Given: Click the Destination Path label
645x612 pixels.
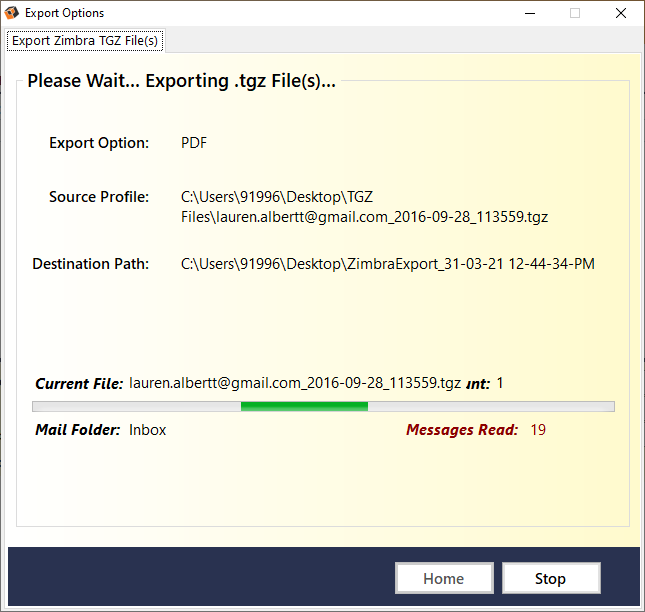Looking at the screenshot, I should coord(91,264).
